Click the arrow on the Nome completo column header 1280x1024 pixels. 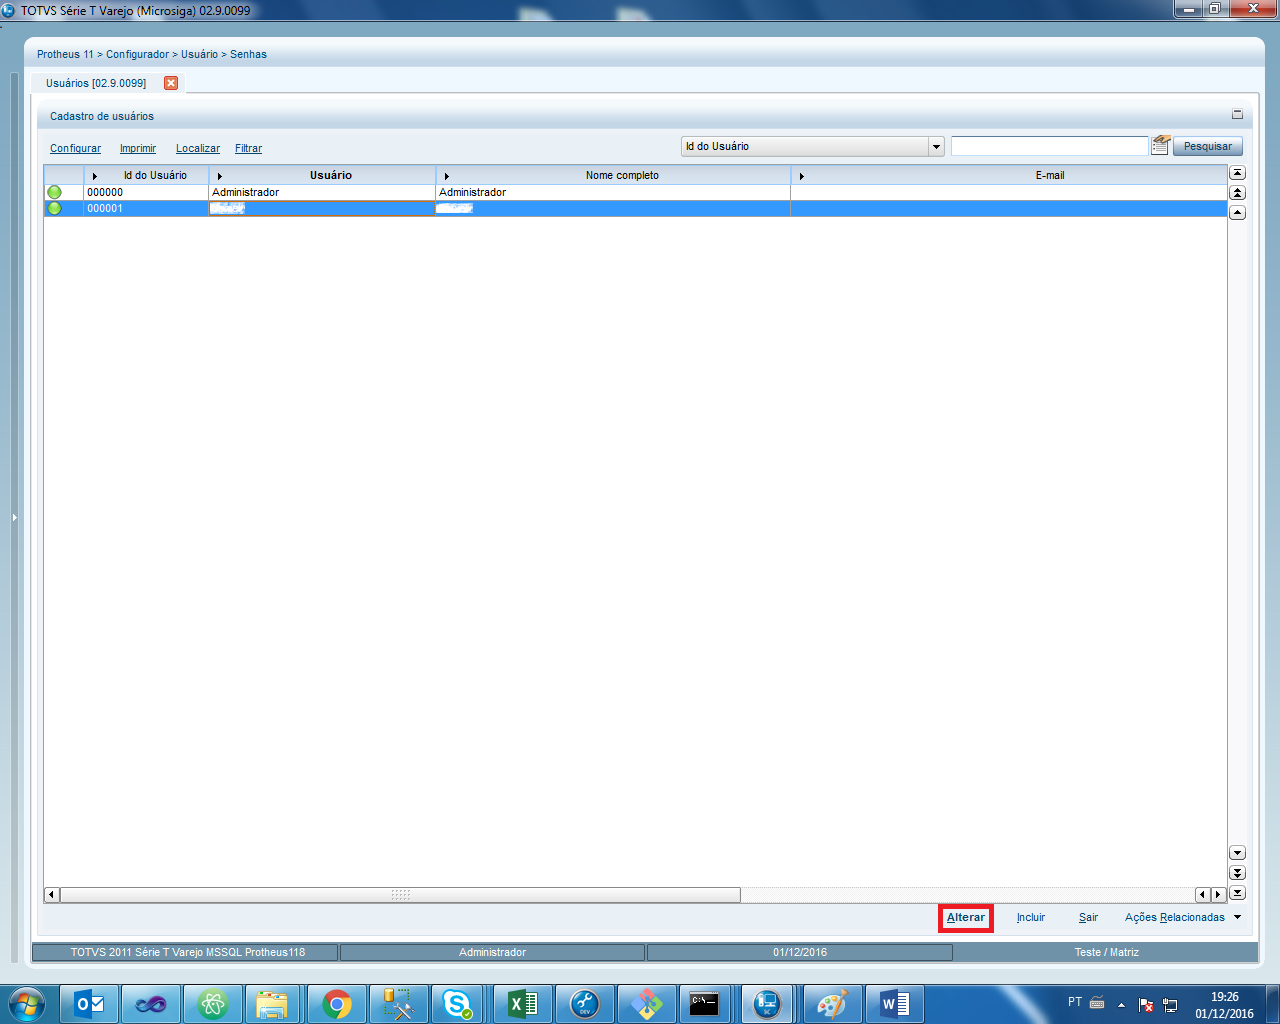point(447,176)
